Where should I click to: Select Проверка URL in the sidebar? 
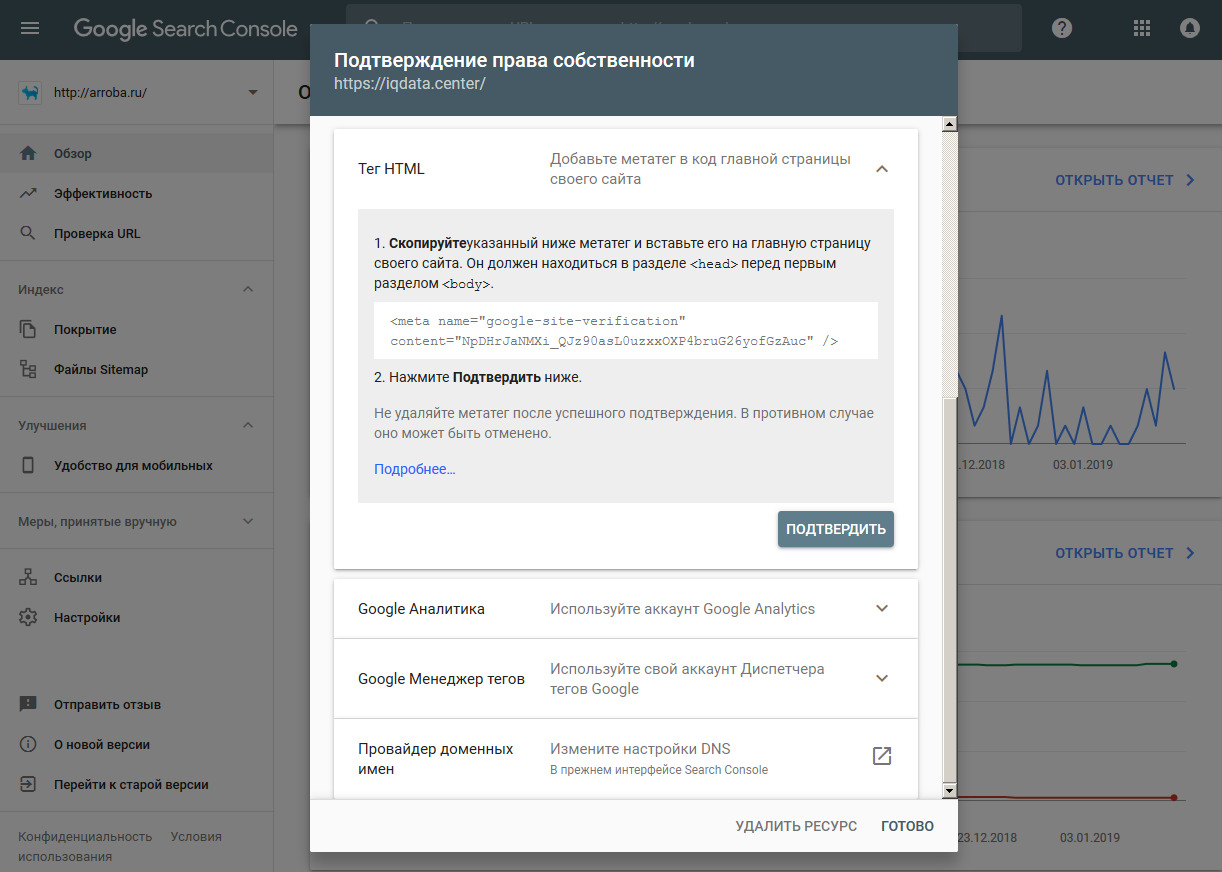point(136,233)
